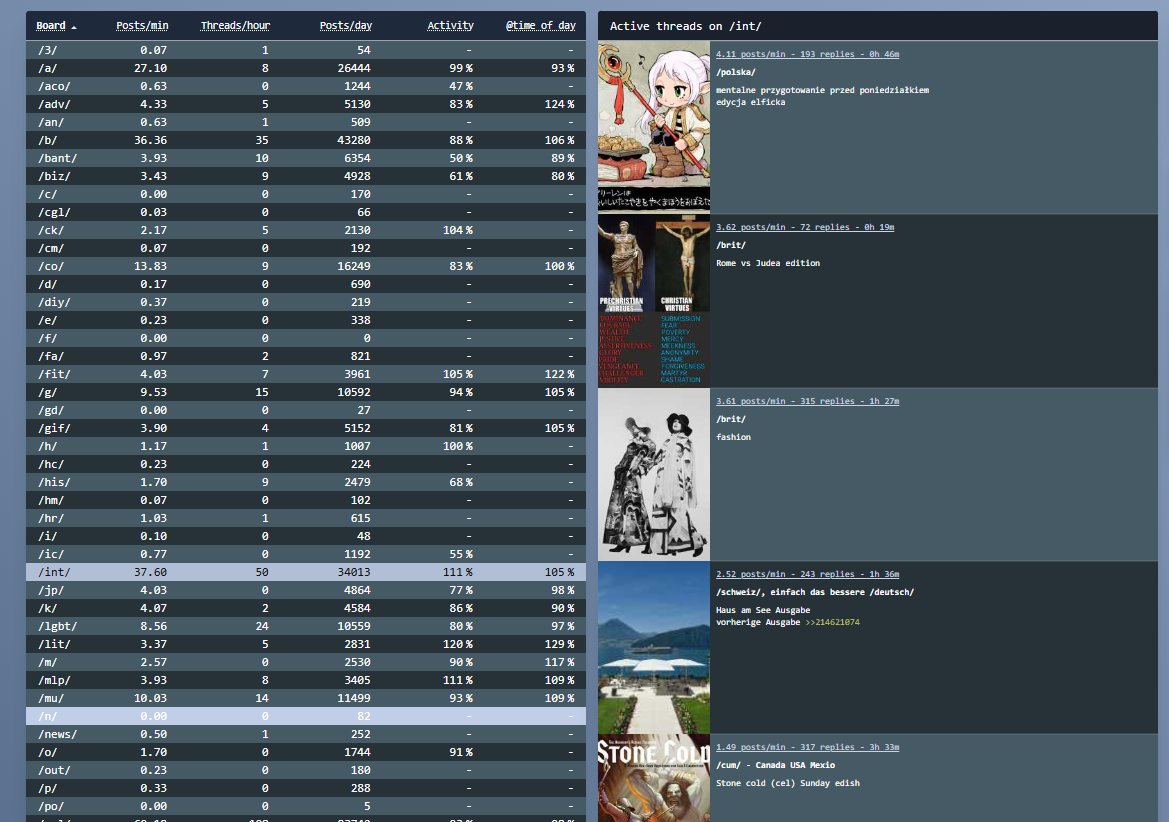Image resolution: width=1169 pixels, height=822 pixels.
Task: Select the /ck/ board row
Action: [x=306, y=230]
